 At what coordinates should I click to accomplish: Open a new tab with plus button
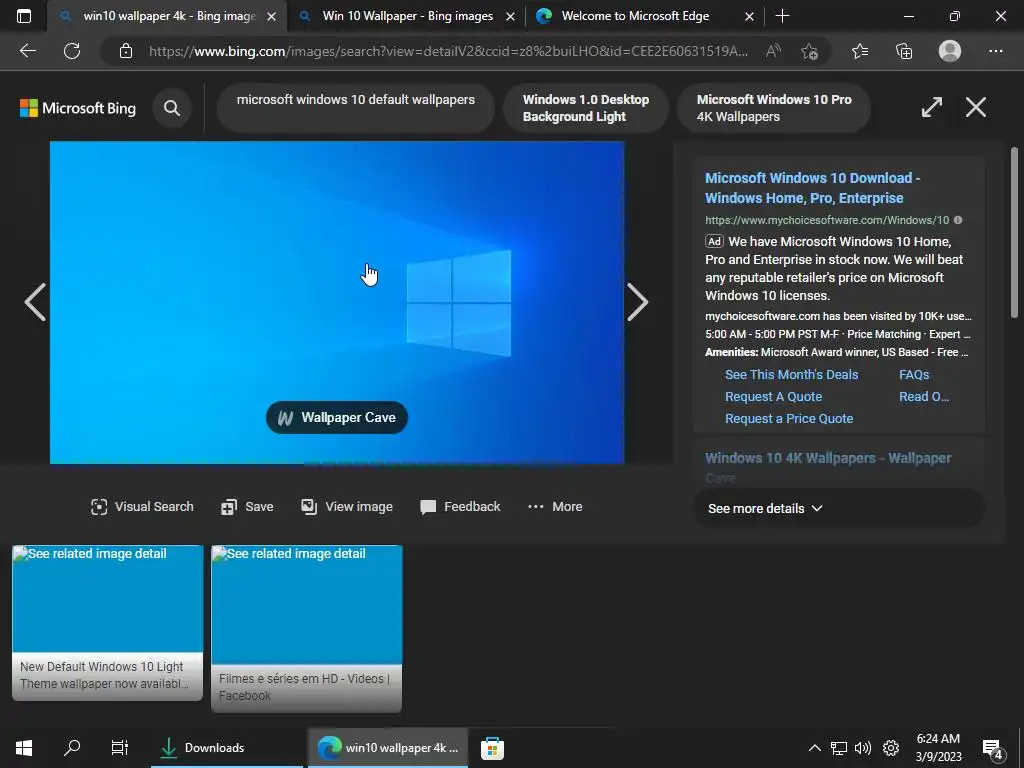coord(782,16)
